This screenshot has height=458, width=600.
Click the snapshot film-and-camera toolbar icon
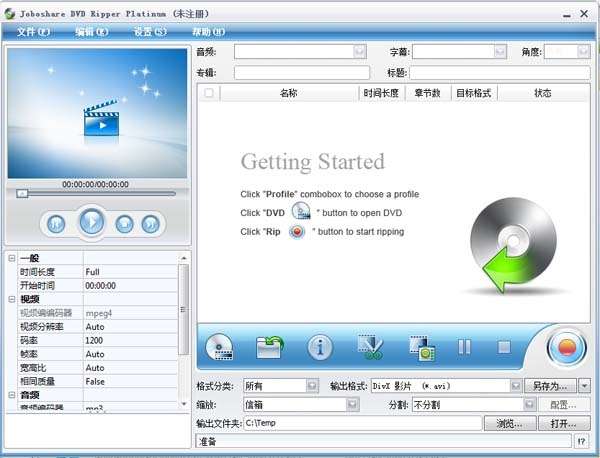coord(422,348)
